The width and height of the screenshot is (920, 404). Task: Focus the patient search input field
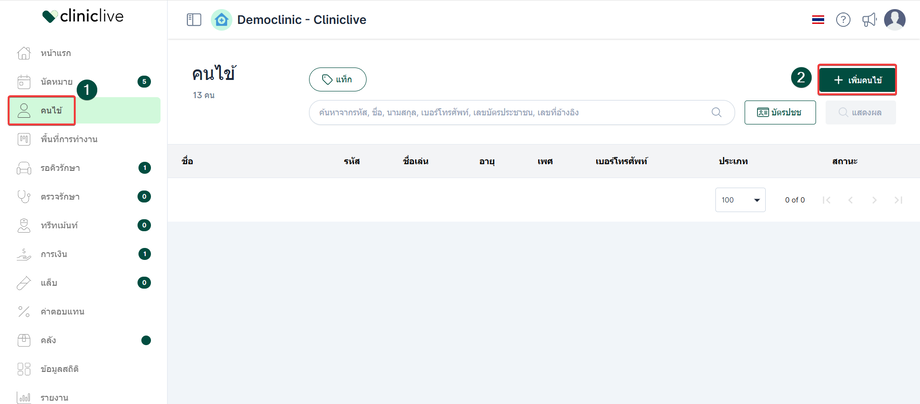pos(510,113)
